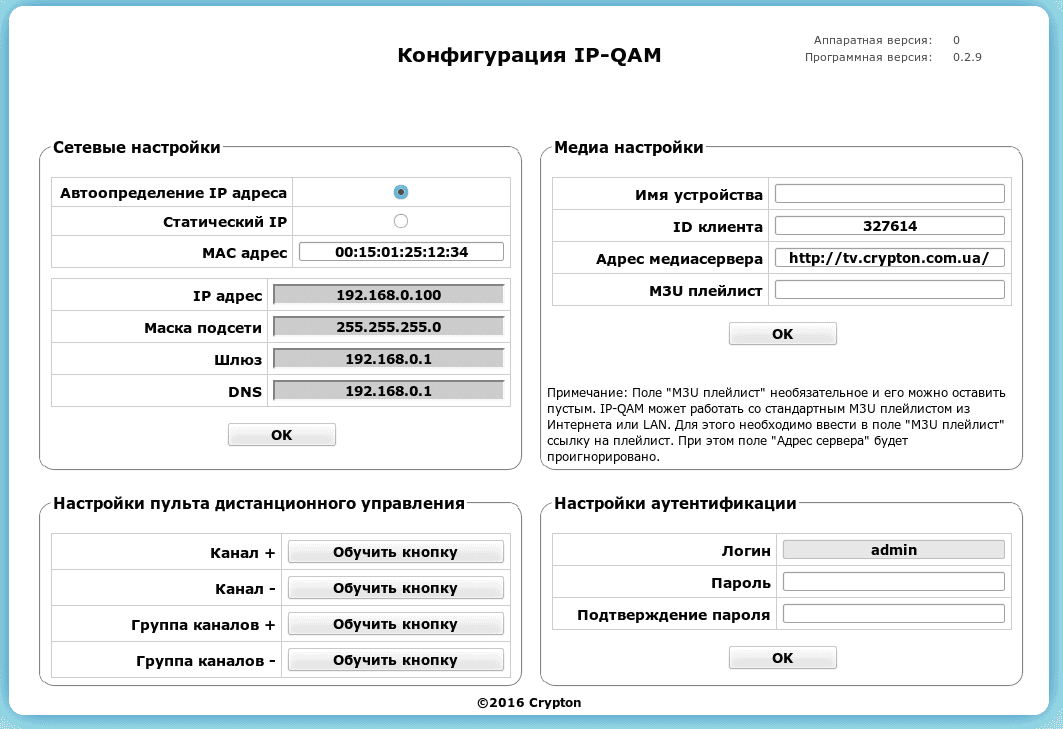Enable Автоопределение IP адреса option

(x=402, y=192)
